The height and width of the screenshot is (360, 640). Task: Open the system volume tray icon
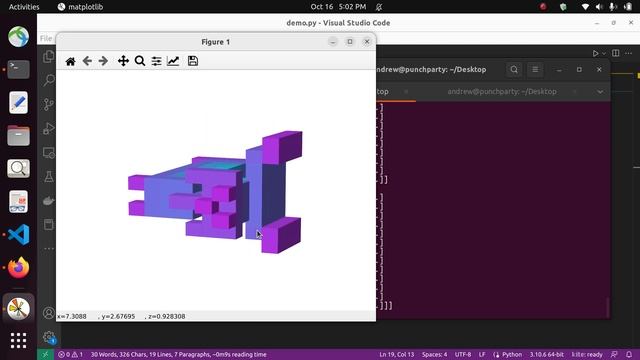599,7
